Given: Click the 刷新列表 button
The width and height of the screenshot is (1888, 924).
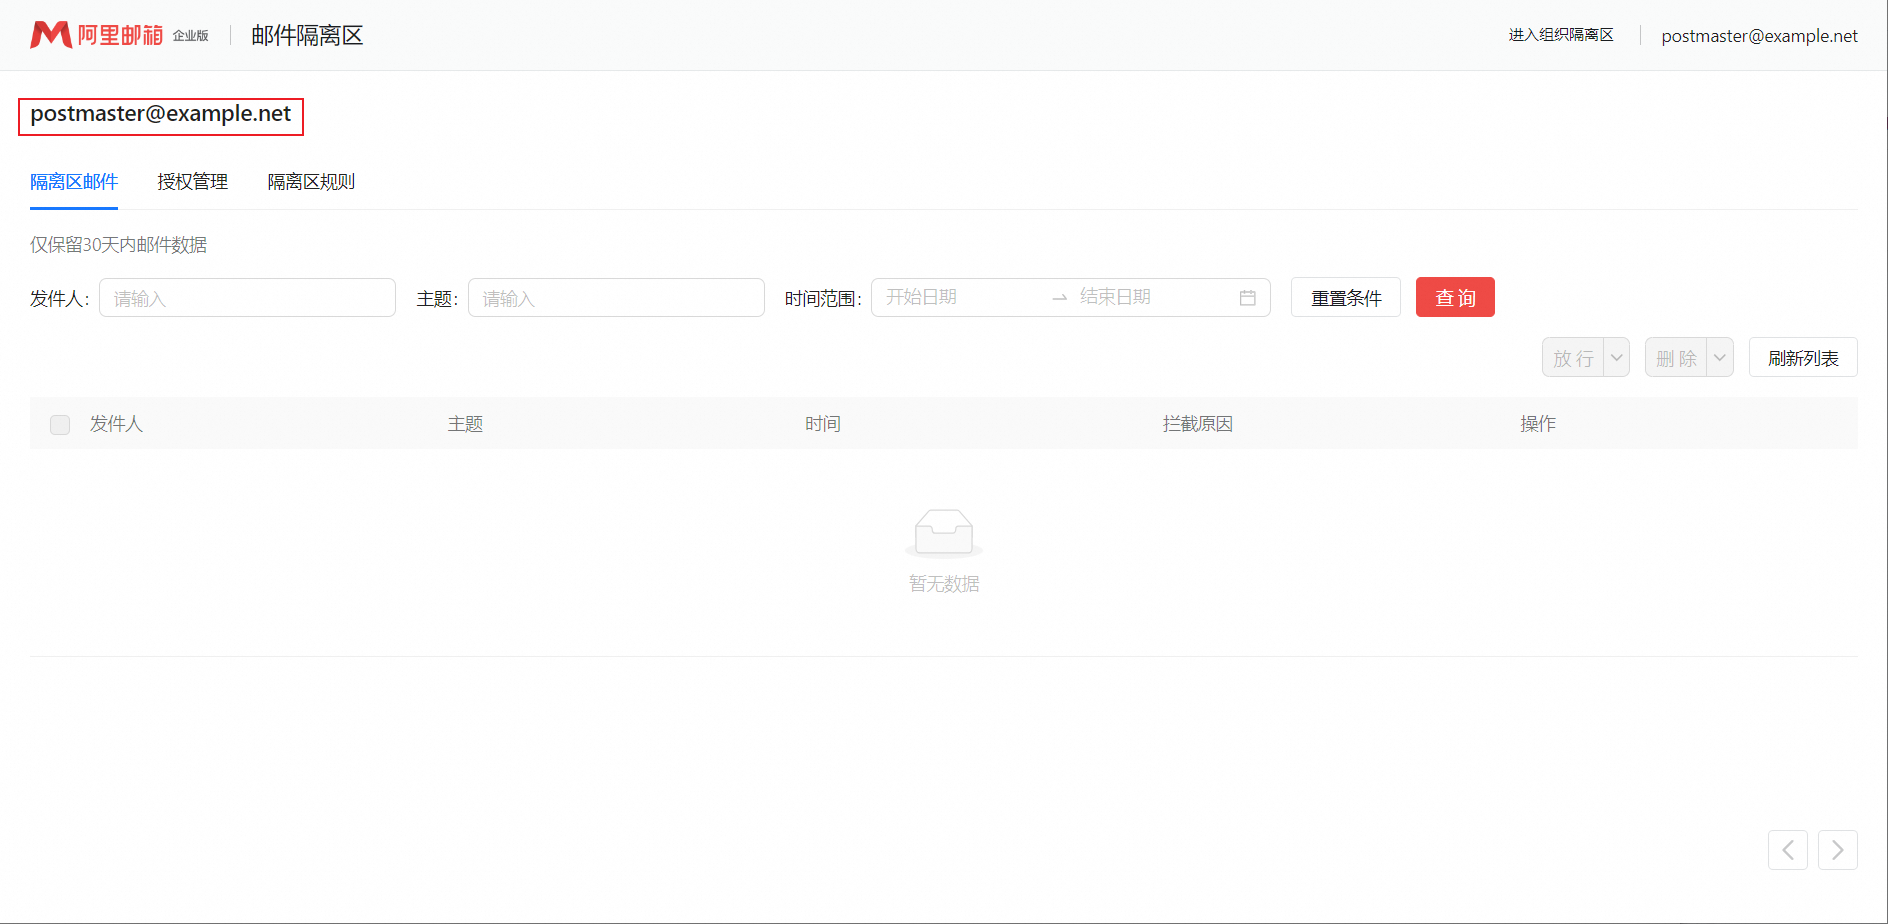Looking at the screenshot, I should click(x=1802, y=358).
